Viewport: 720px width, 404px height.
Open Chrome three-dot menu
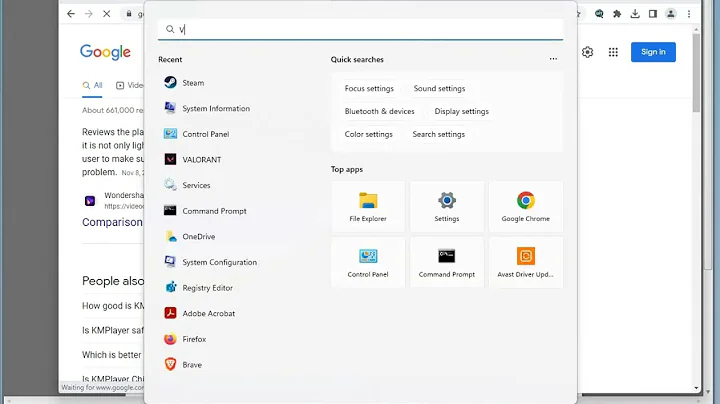pos(689,14)
